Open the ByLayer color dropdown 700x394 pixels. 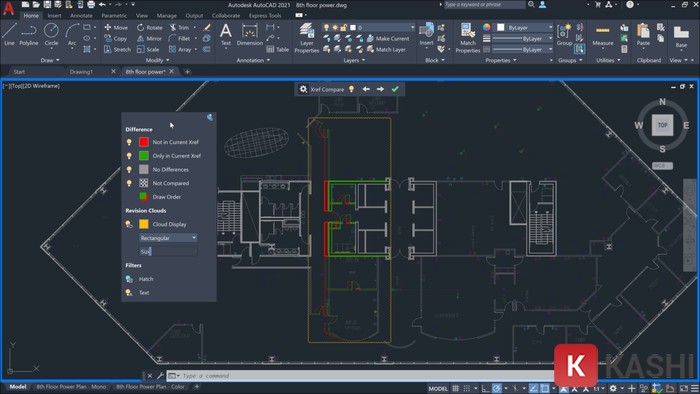tap(525, 27)
